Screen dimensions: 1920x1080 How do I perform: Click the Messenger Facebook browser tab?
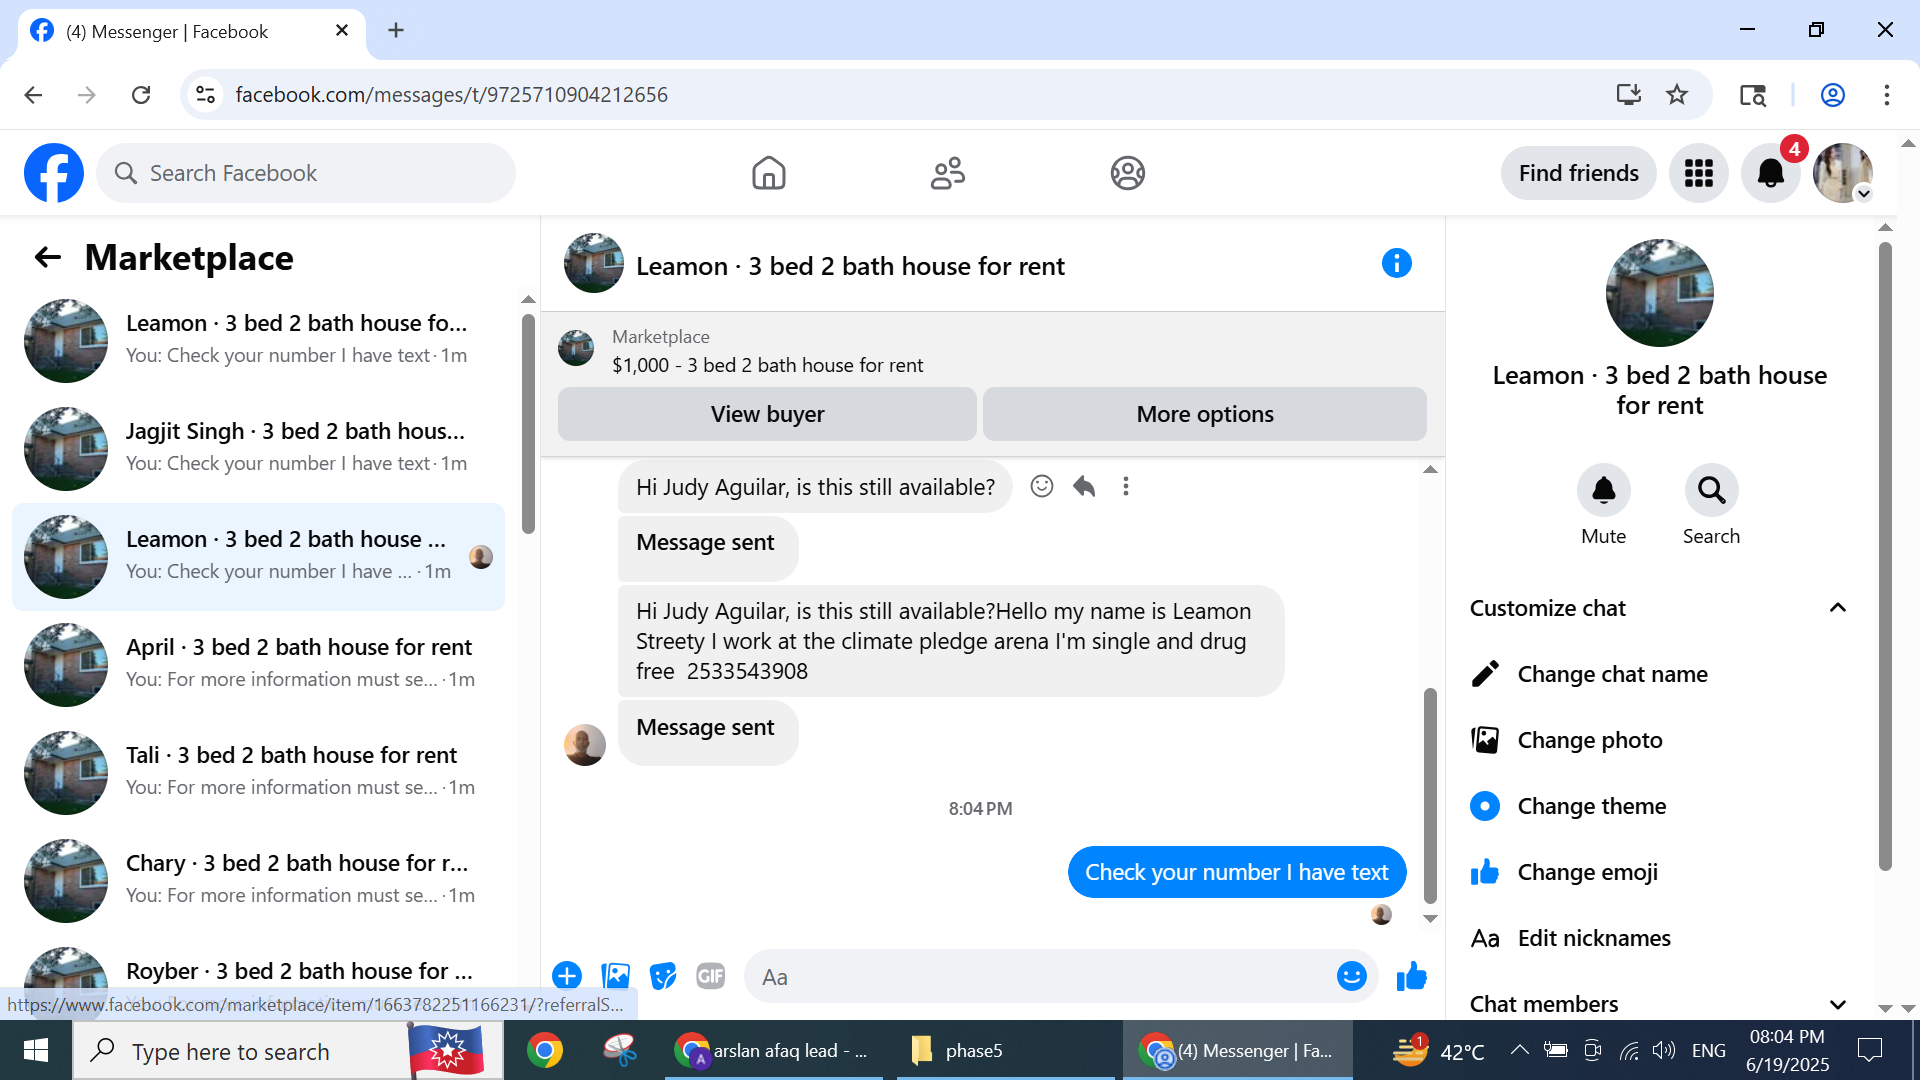click(192, 31)
